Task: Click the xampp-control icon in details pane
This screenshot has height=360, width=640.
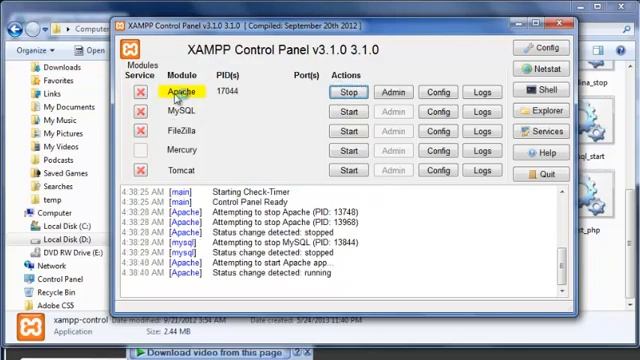Action: 31,327
